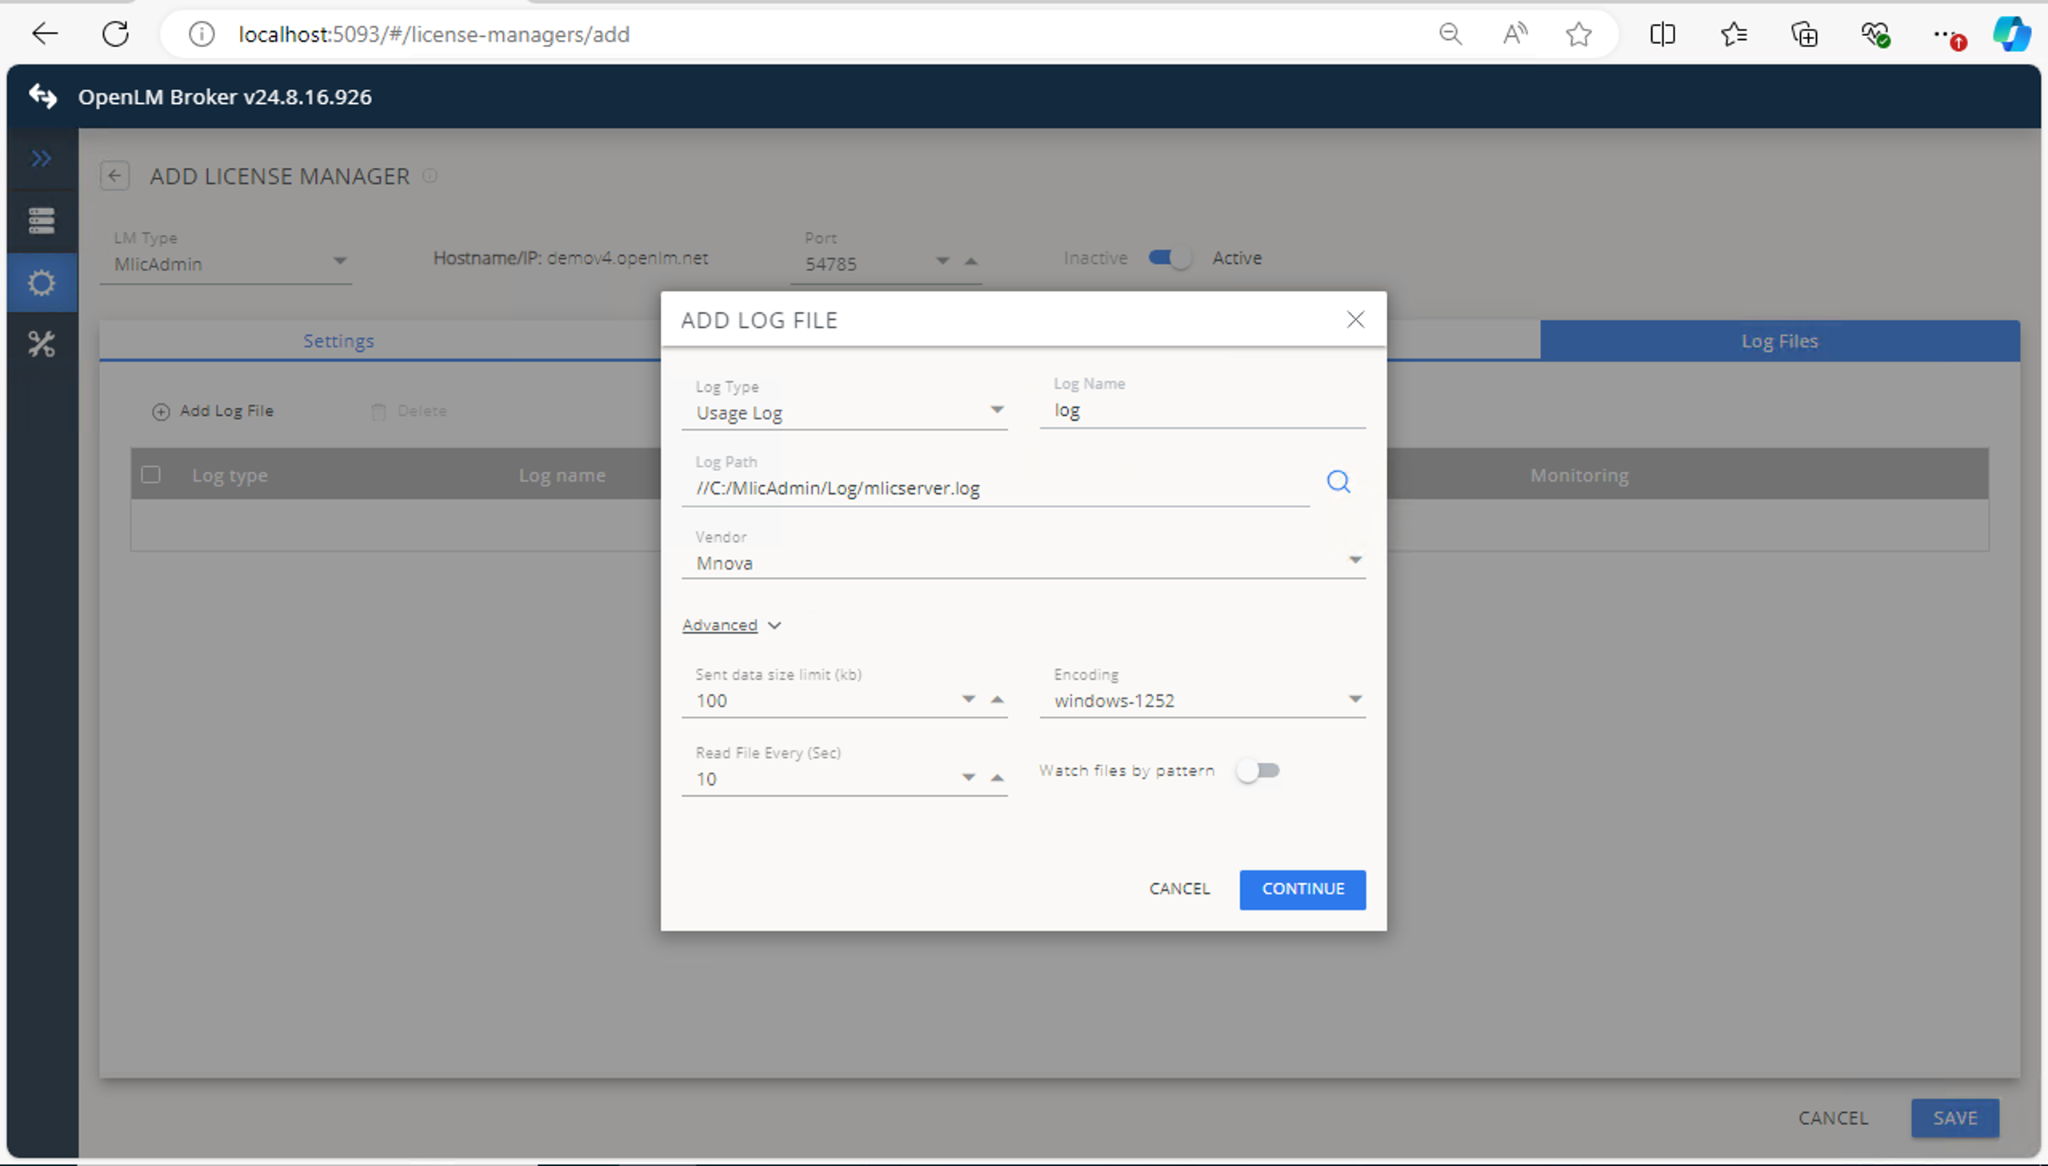Check the select-all checkbox in log table header
Image resolution: width=2048 pixels, height=1166 pixels.
point(151,475)
